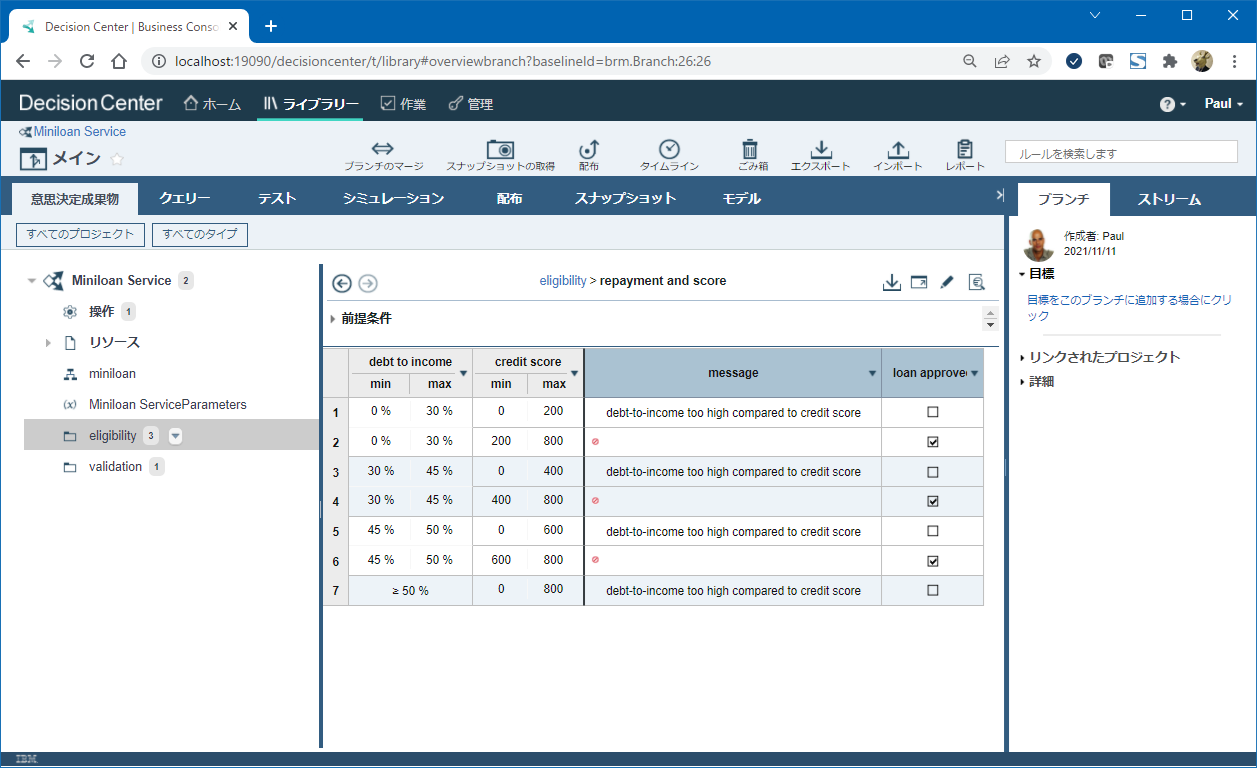Image resolution: width=1257 pixels, height=768 pixels.
Task: Open 管理 in top navigation
Action: point(470,104)
